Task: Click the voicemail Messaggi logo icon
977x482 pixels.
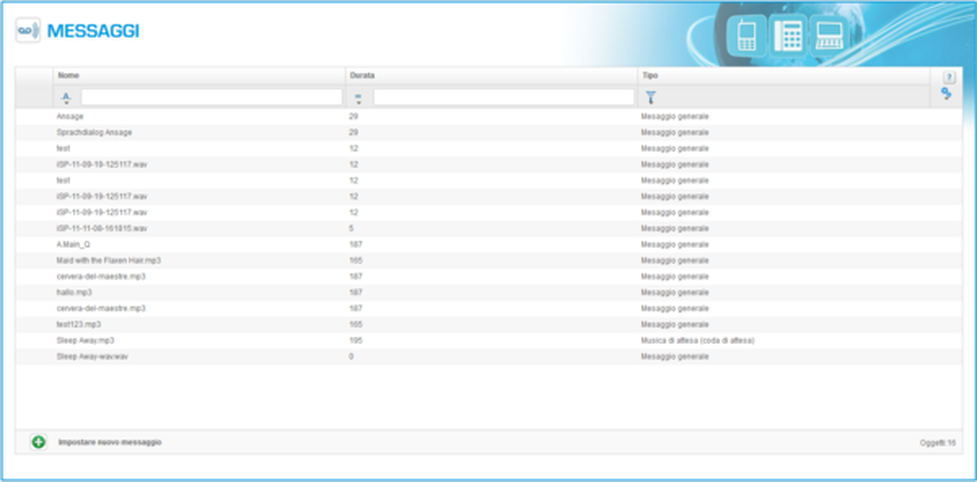Action: [x=28, y=30]
